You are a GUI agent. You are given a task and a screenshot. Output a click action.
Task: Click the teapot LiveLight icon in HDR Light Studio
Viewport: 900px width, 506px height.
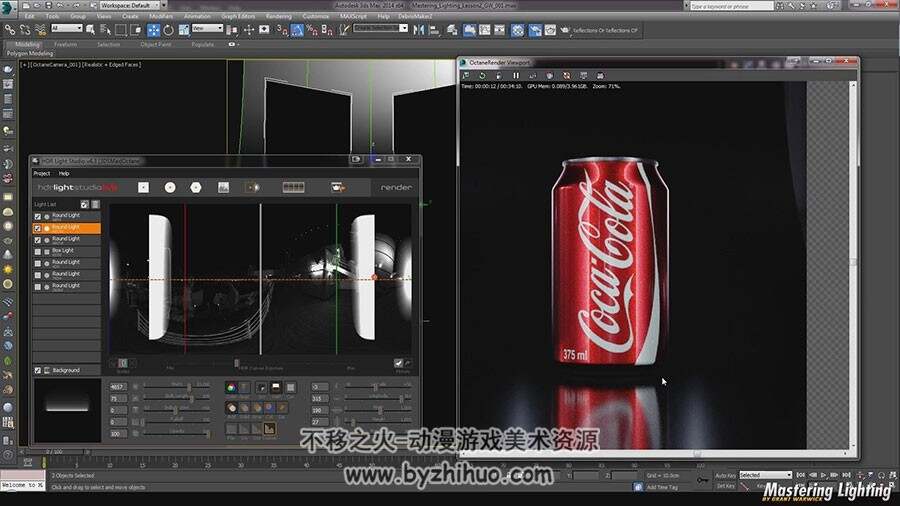point(338,188)
